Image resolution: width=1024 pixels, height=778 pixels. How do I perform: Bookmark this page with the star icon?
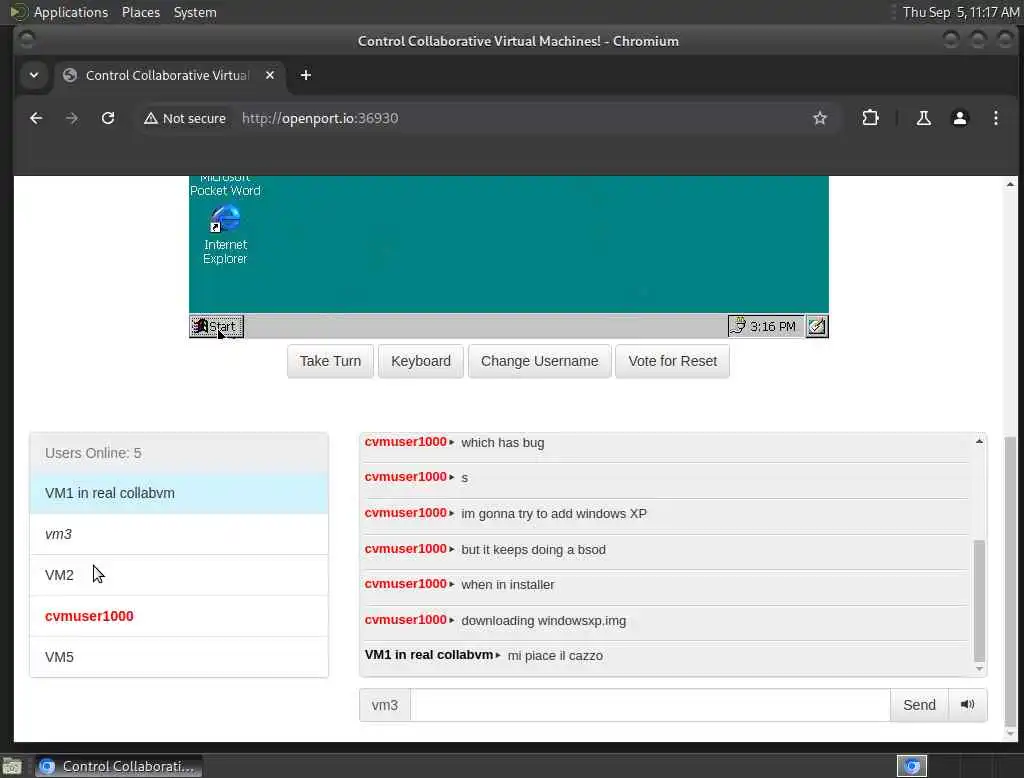tap(820, 118)
